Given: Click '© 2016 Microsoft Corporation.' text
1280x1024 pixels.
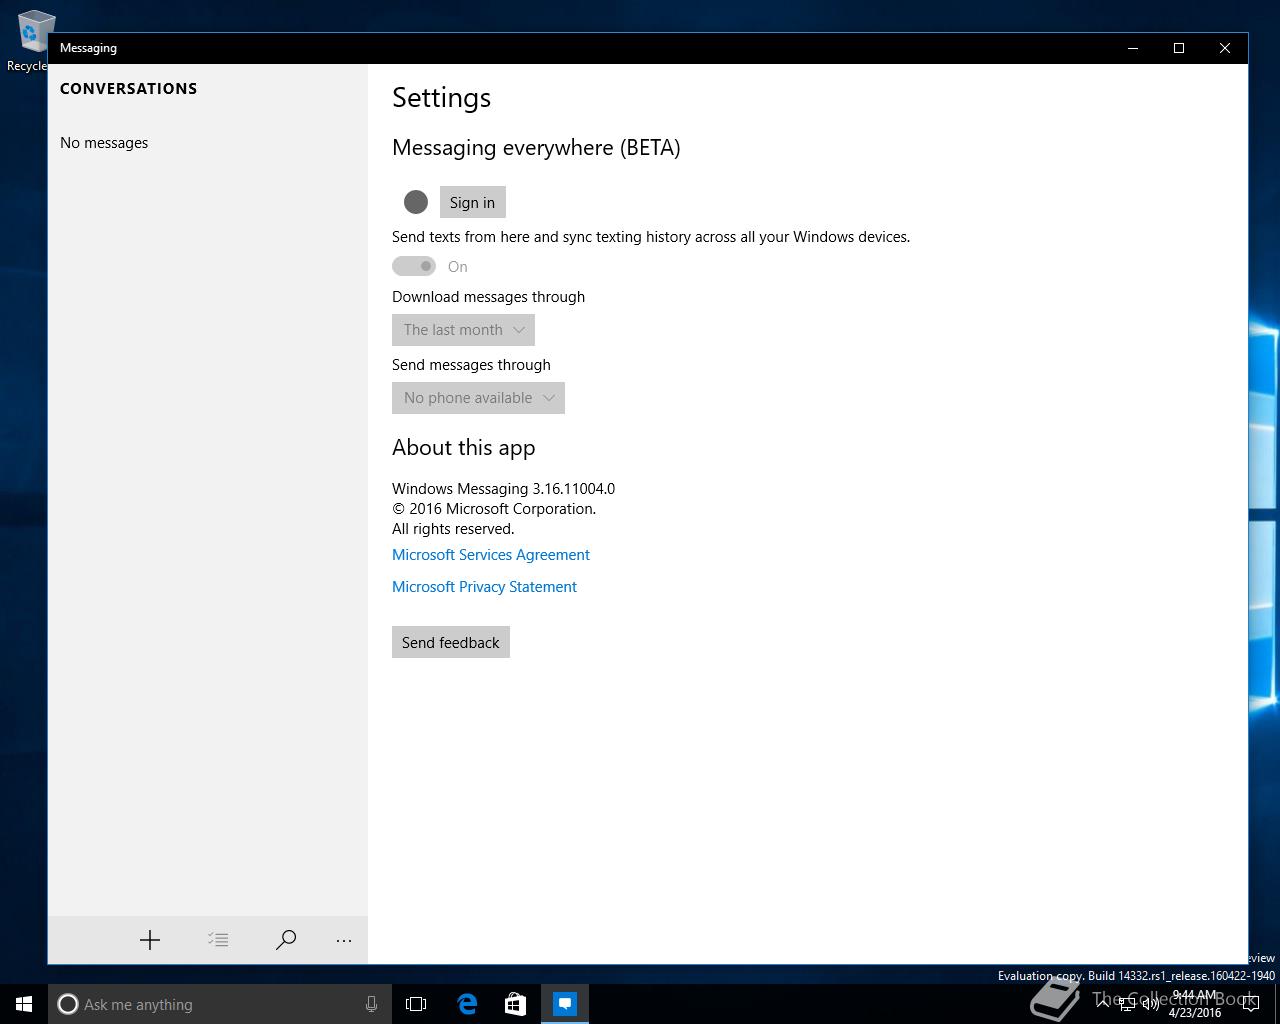Looking at the screenshot, I should tap(494, 509).
